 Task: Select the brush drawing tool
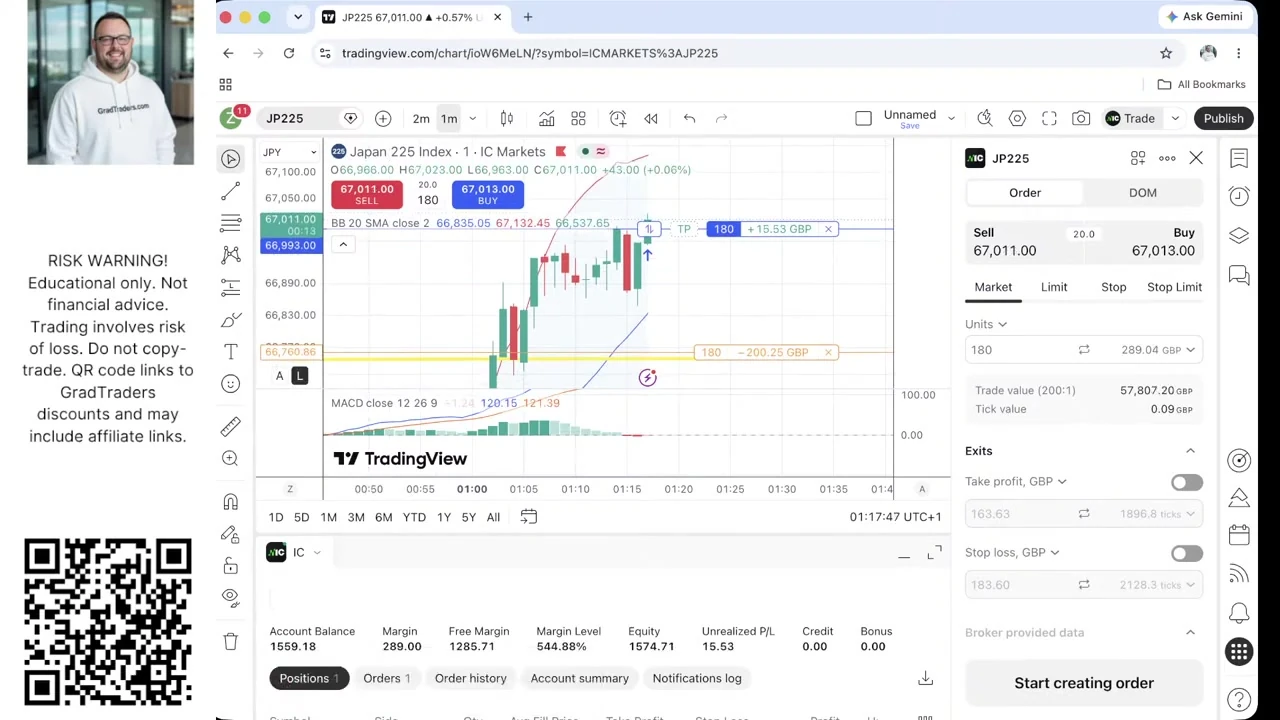pos(231,320)
